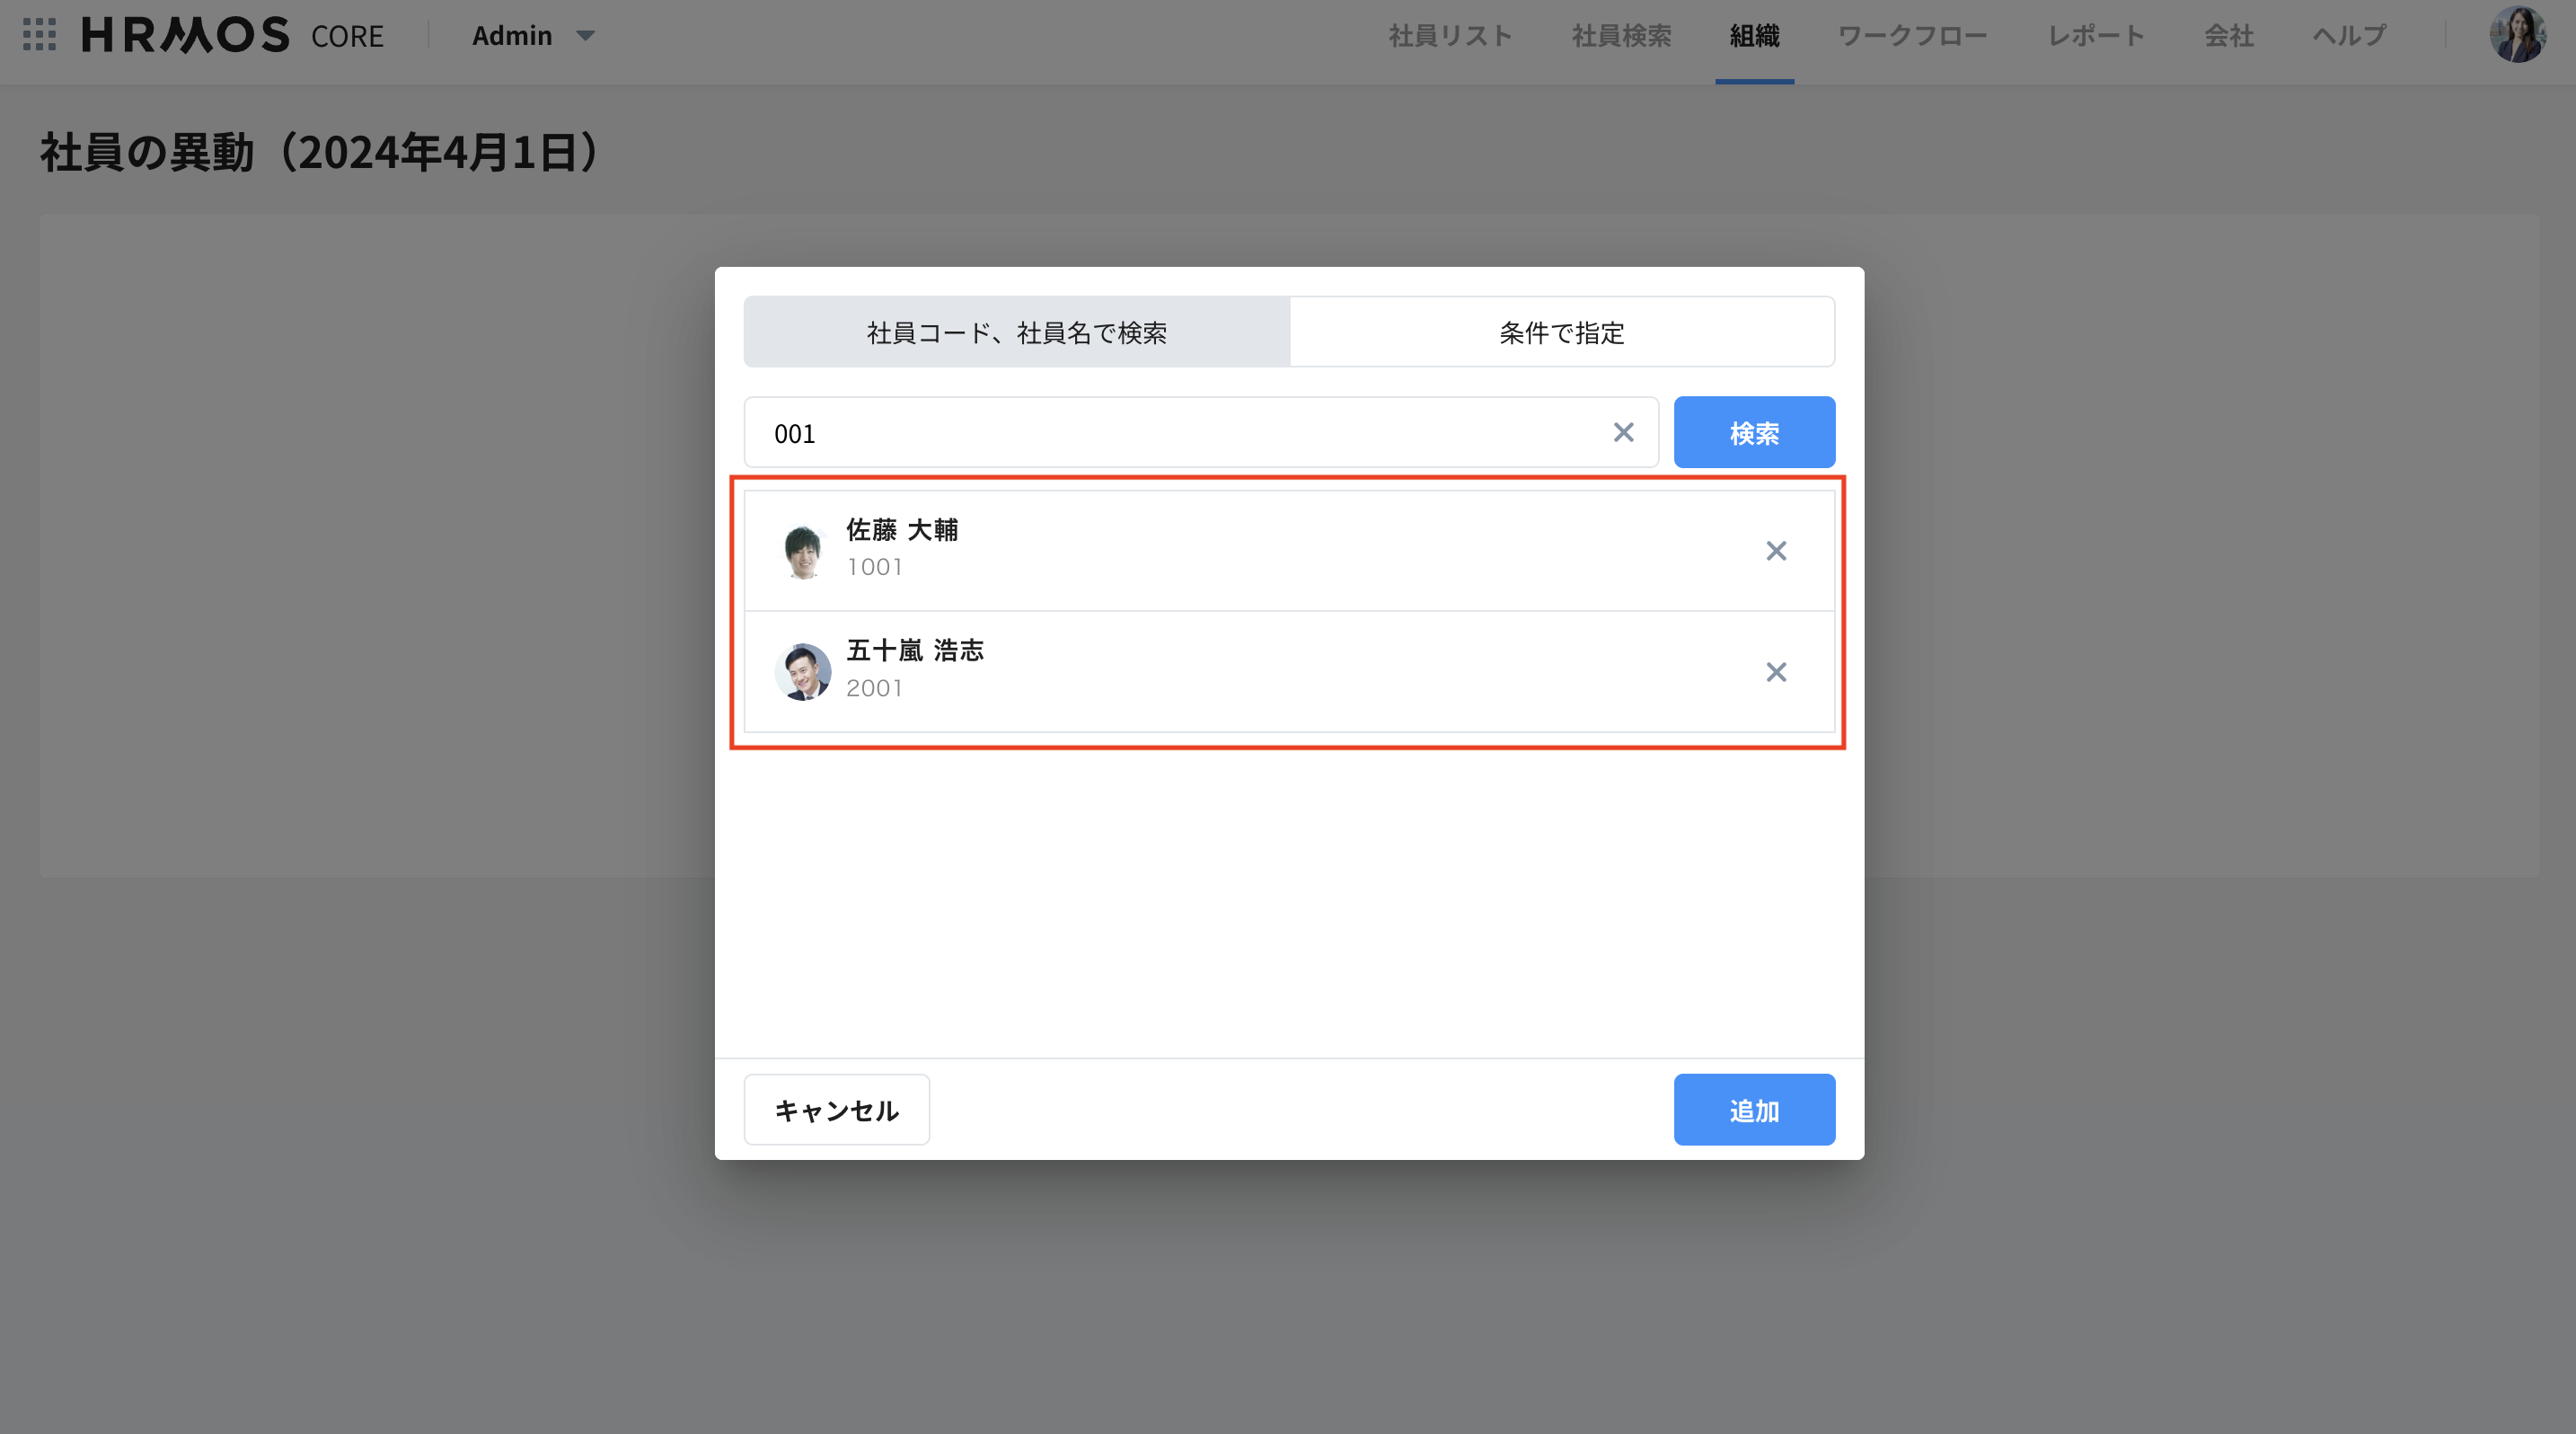
Task: Focus the employee code search field
Action: [1180, 433]
